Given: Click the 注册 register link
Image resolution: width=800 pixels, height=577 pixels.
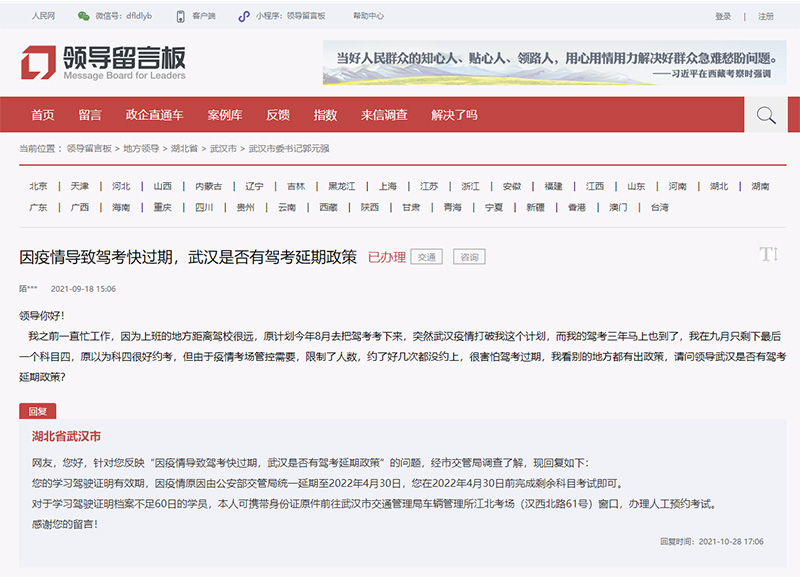Looking at the screenshot, I should coord(766,17).
